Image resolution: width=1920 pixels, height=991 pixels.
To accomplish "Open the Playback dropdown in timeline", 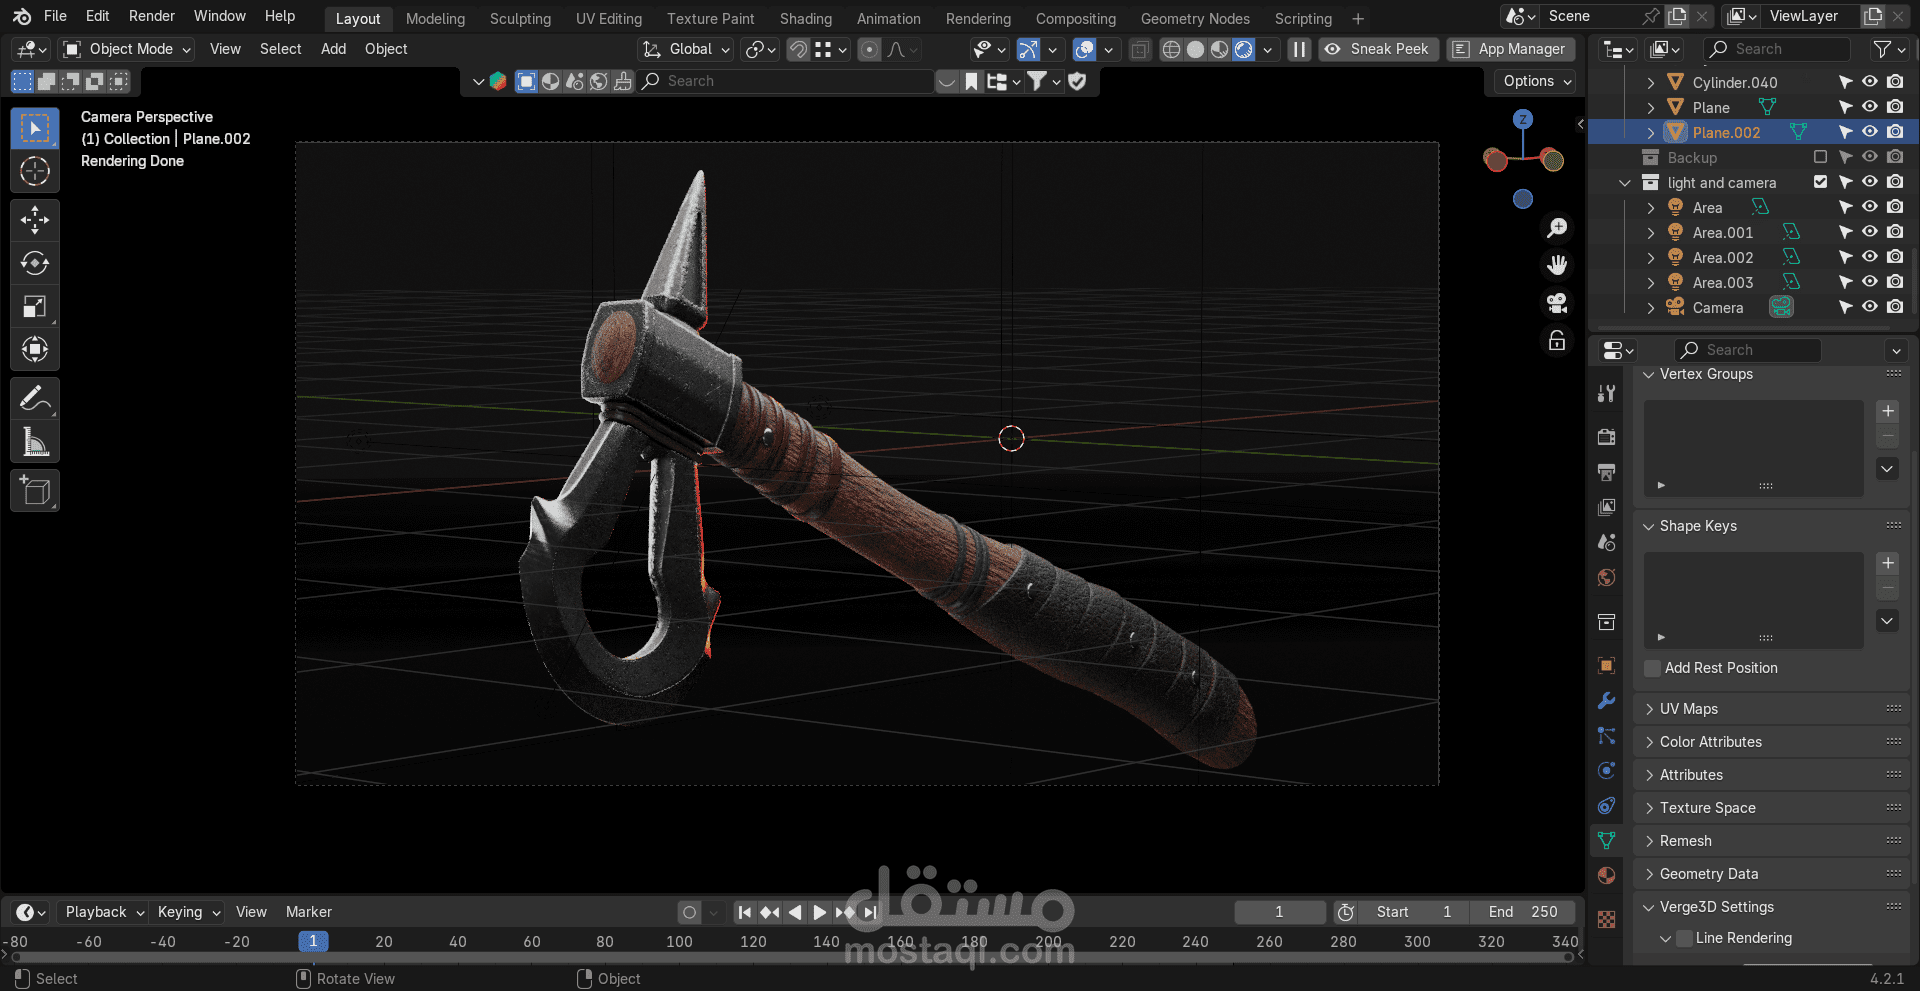I will [104, 912].
